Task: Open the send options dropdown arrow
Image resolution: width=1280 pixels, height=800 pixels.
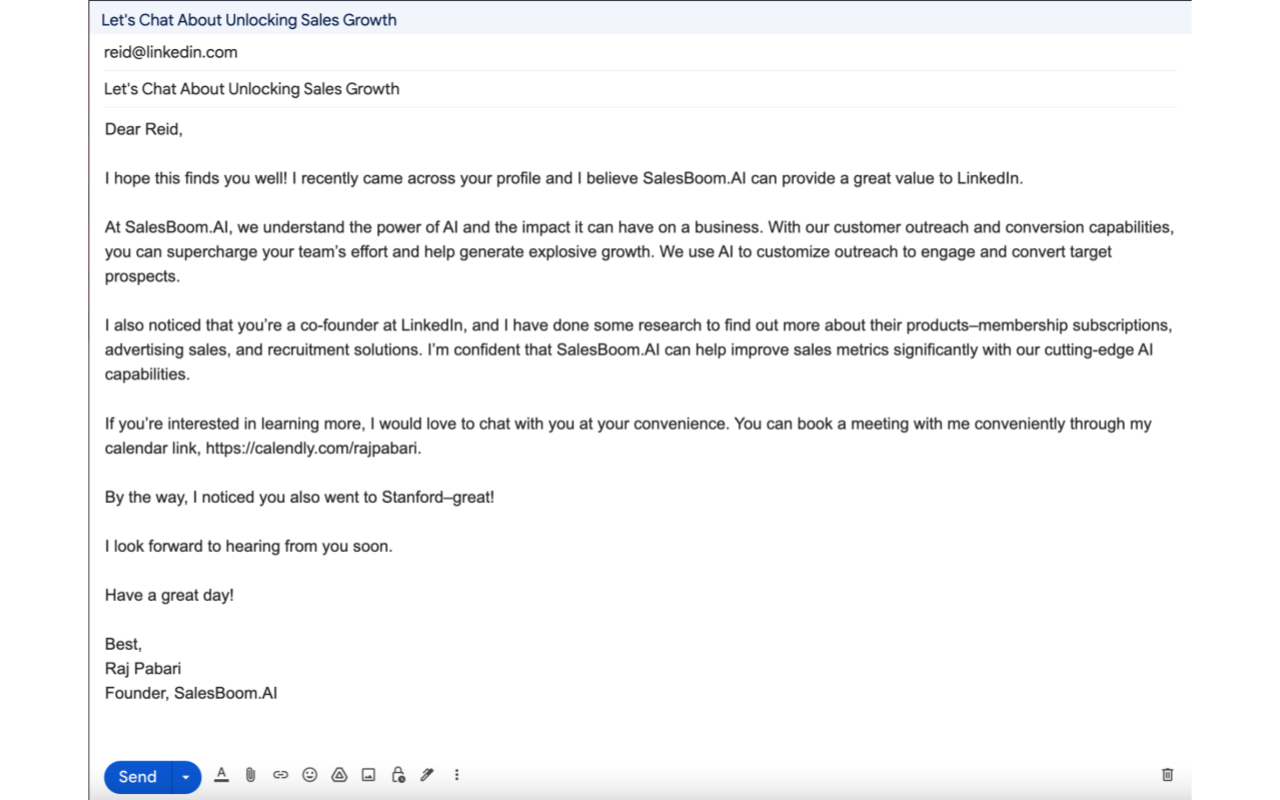Action: tap(186, 777)
